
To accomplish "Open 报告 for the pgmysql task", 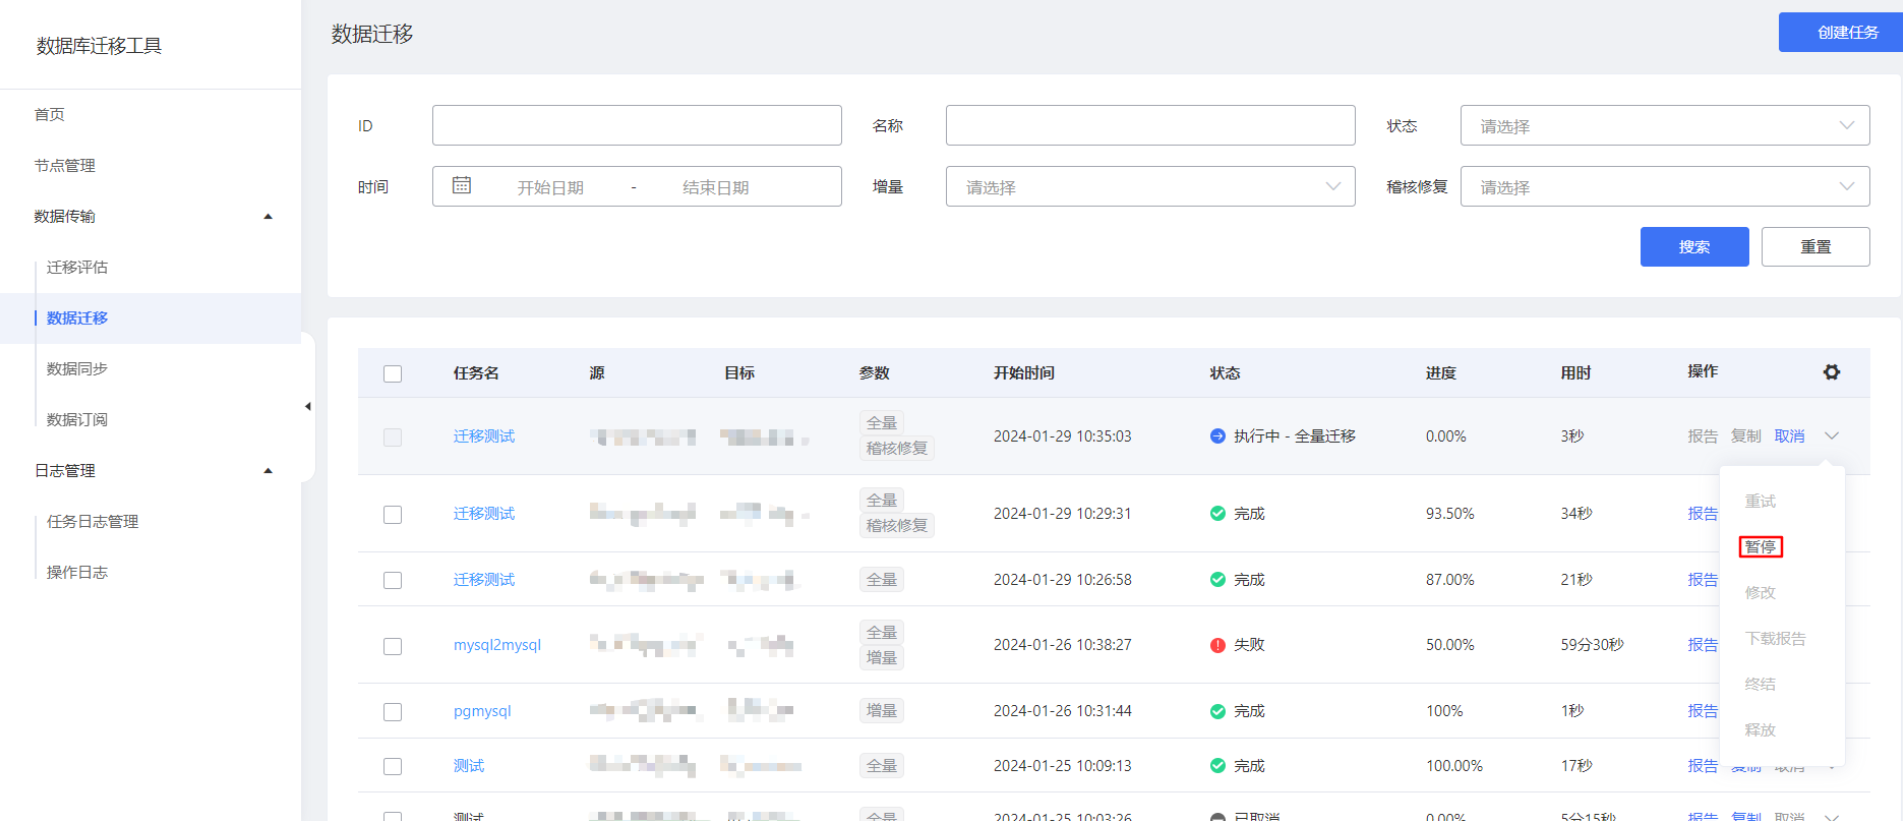I will (x=1703, y=711).
